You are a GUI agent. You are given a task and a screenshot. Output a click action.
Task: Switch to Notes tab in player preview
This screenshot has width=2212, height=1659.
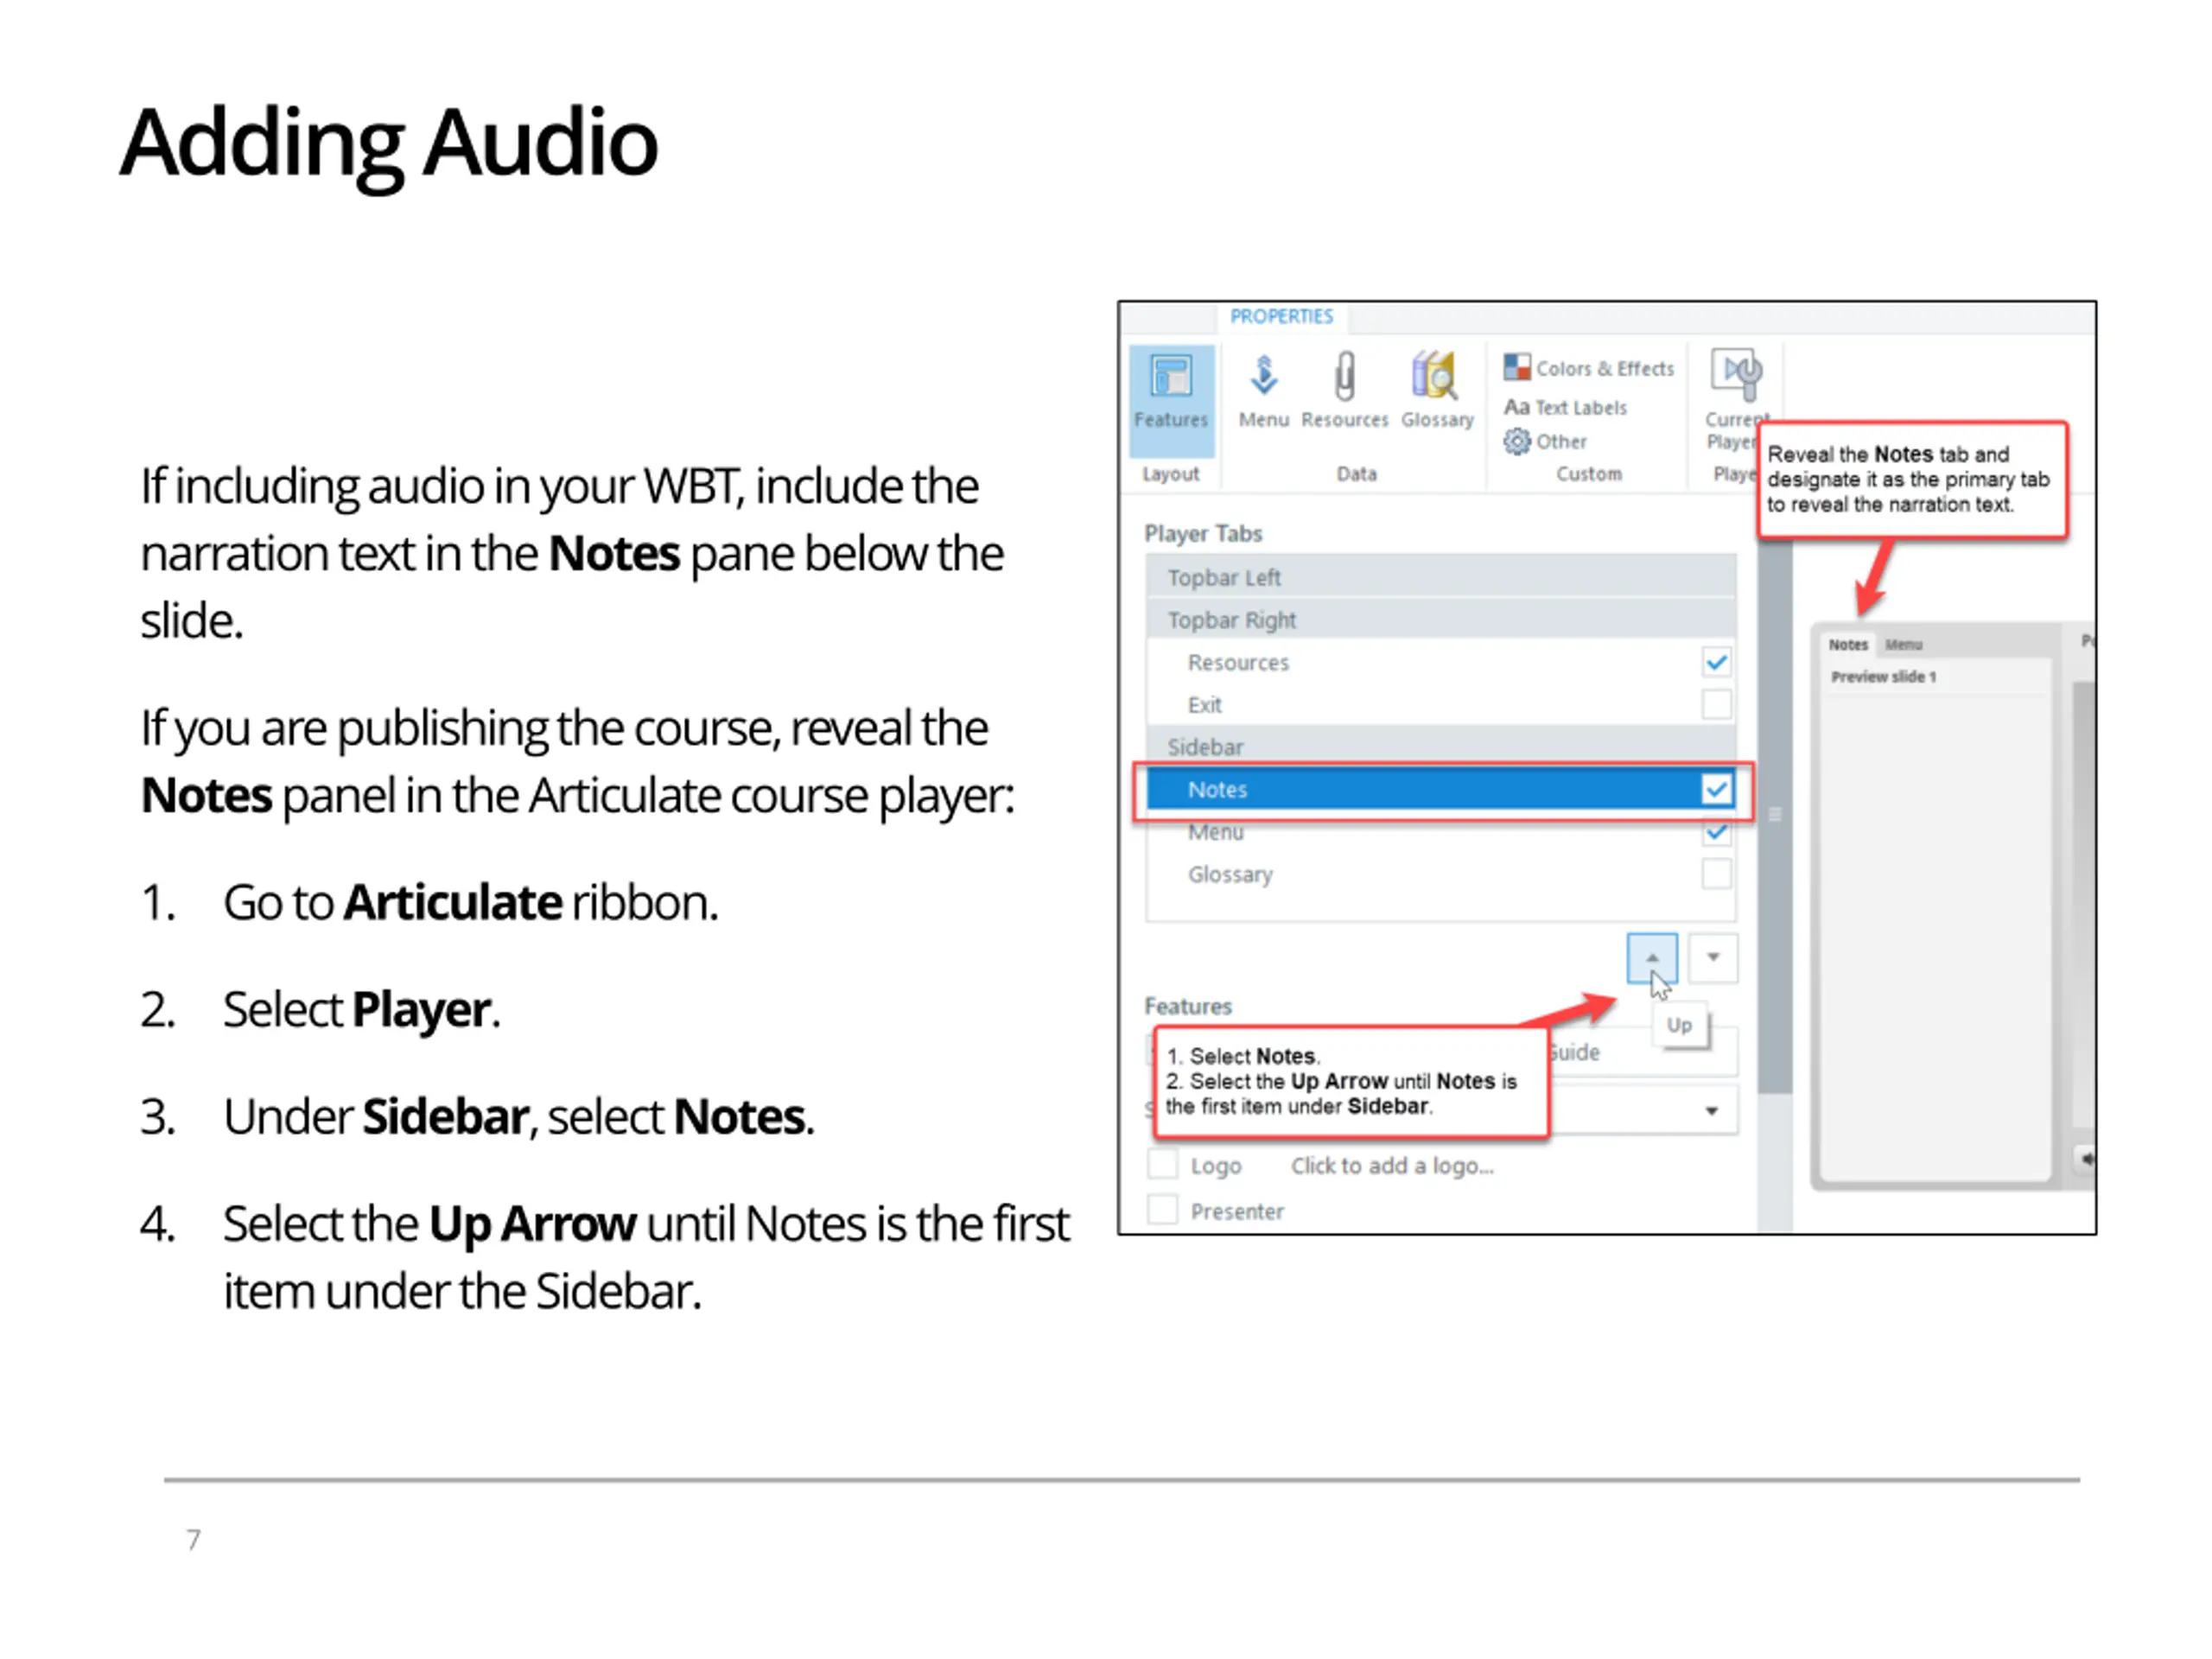point(1848,645)
